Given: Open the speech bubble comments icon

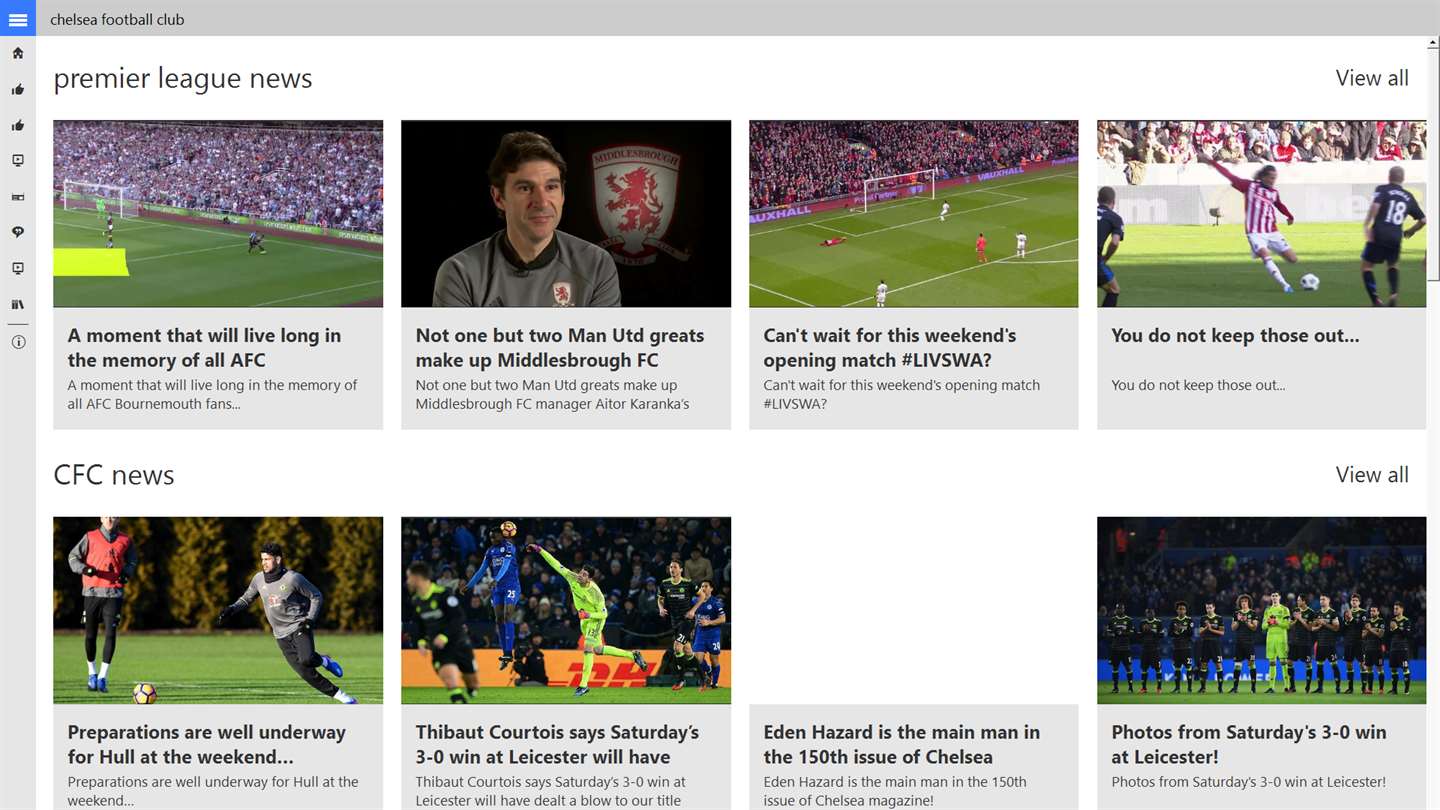Looking at the screenshot, I should pyautogui.click(x=18, y=232).
